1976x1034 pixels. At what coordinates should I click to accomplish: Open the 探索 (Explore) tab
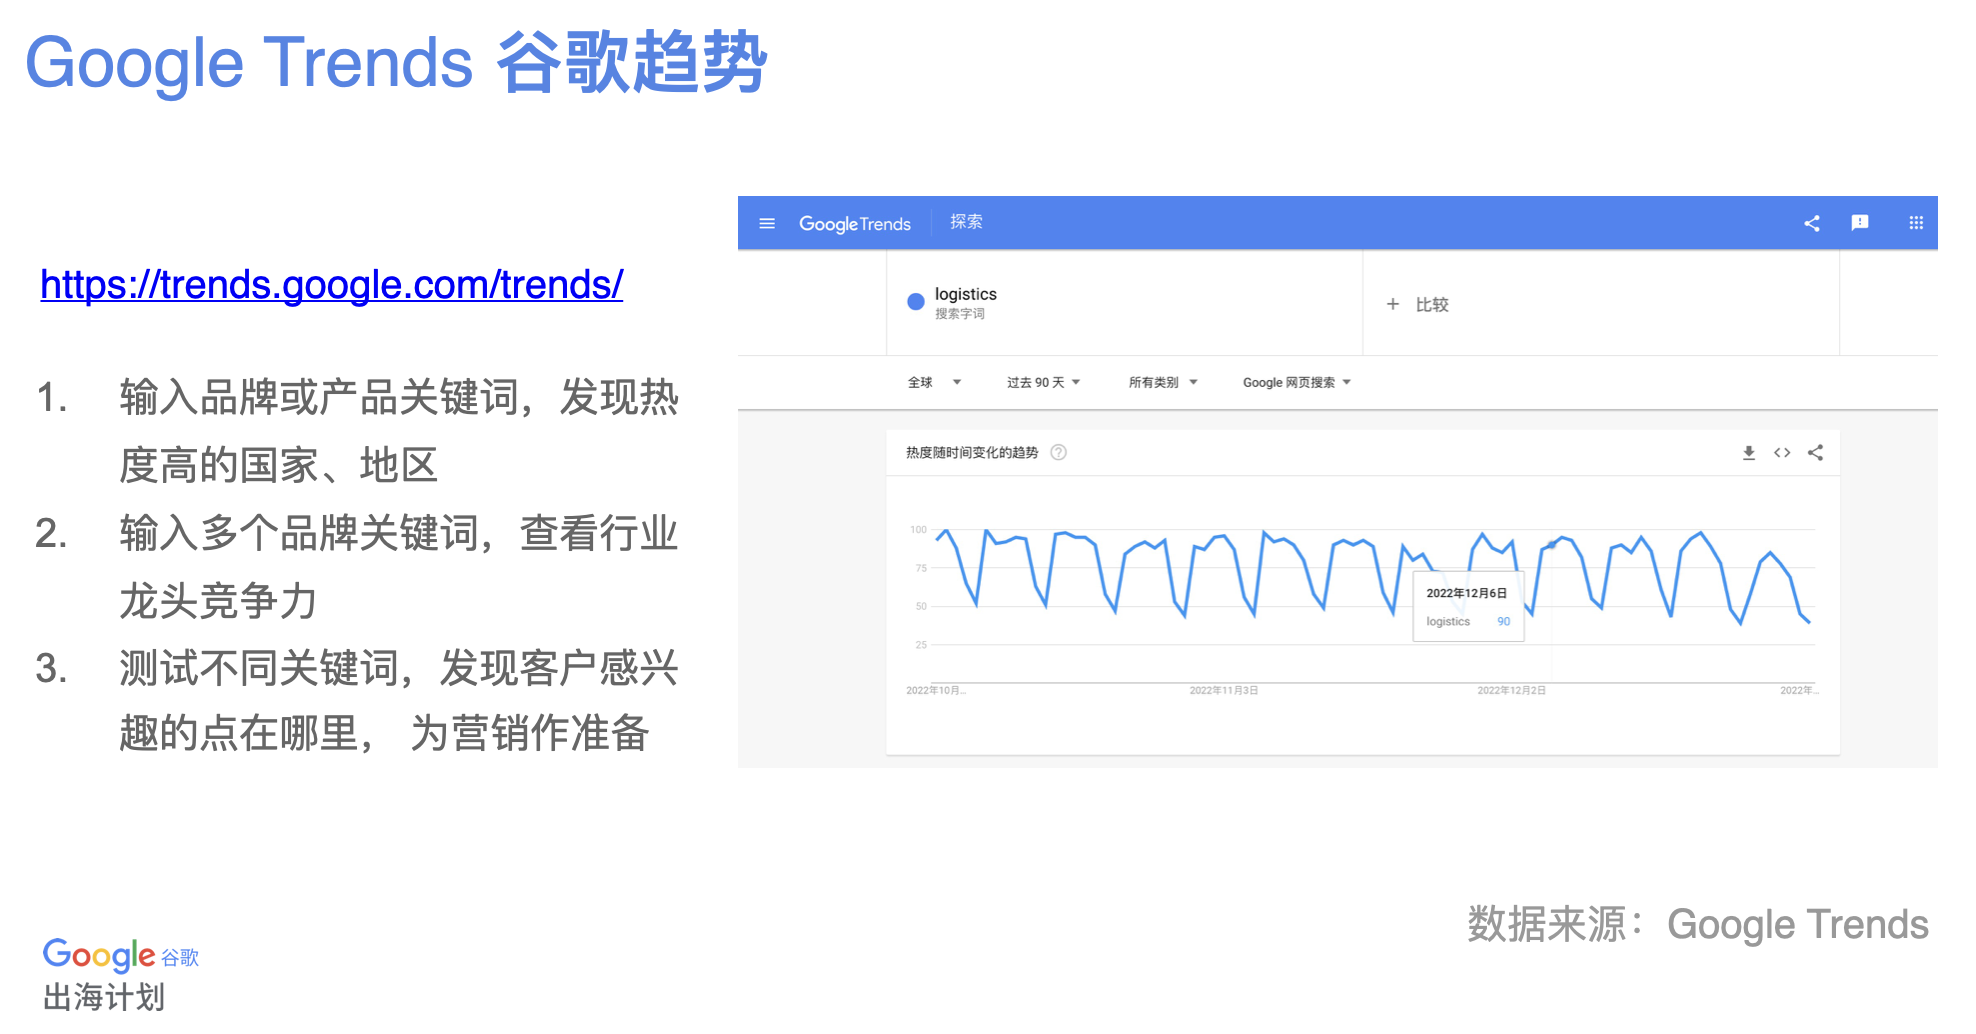[x=966, y=222]
